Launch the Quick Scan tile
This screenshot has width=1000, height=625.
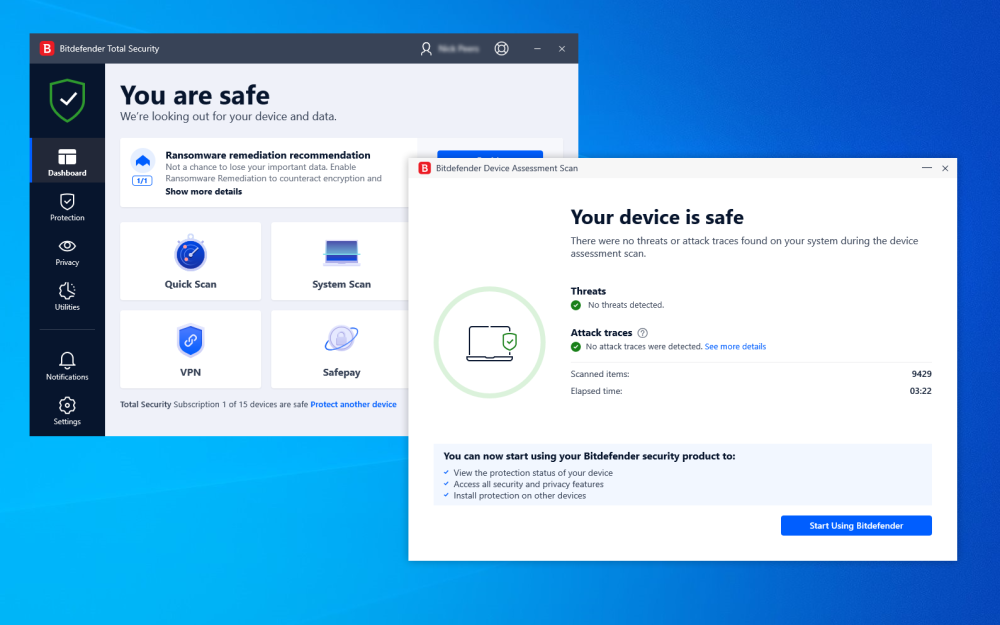pos(190,261)
